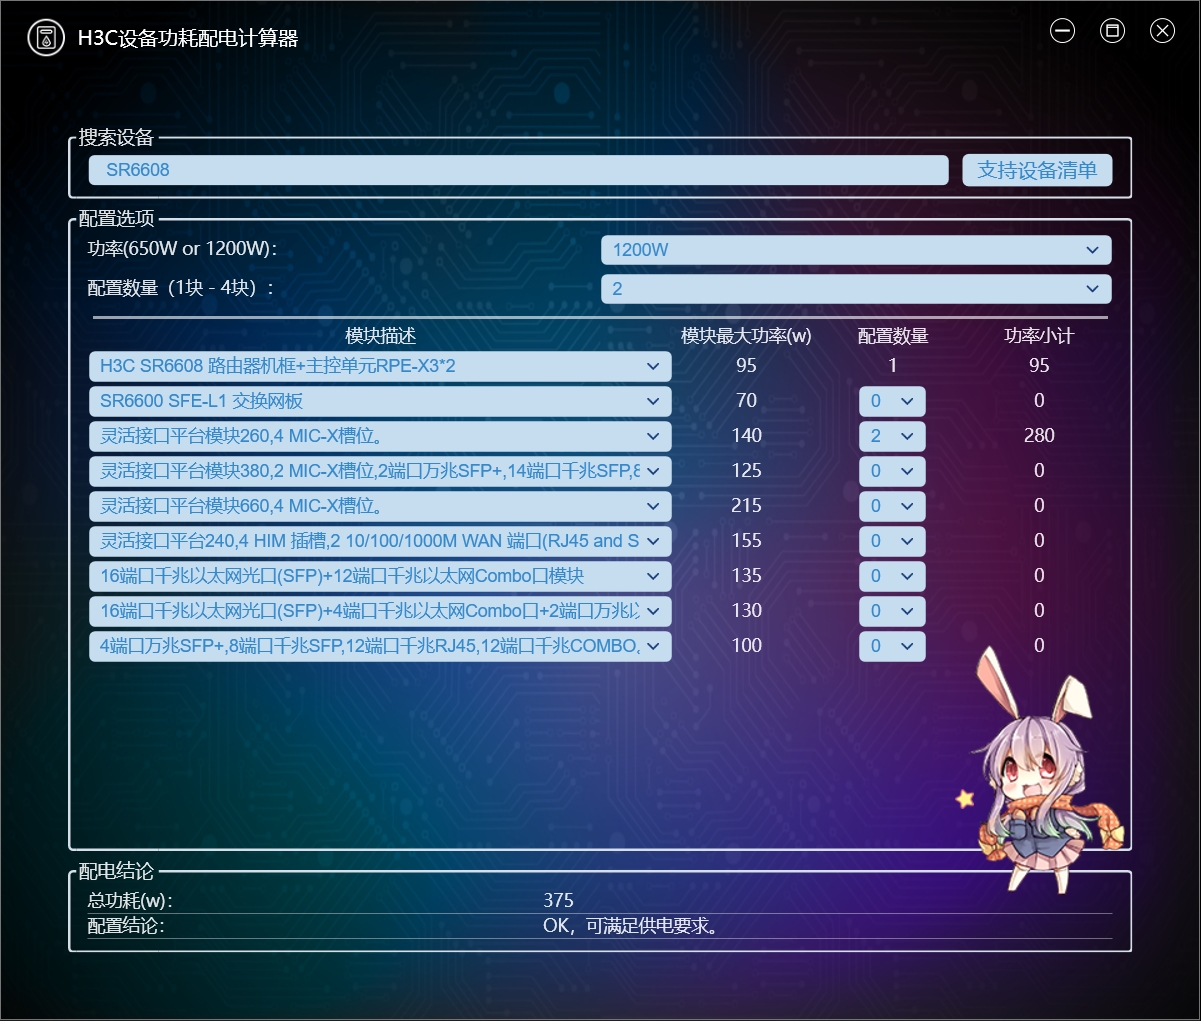
Task: Click the 功率(650W or 1200W) label
Action: point(183,249)
